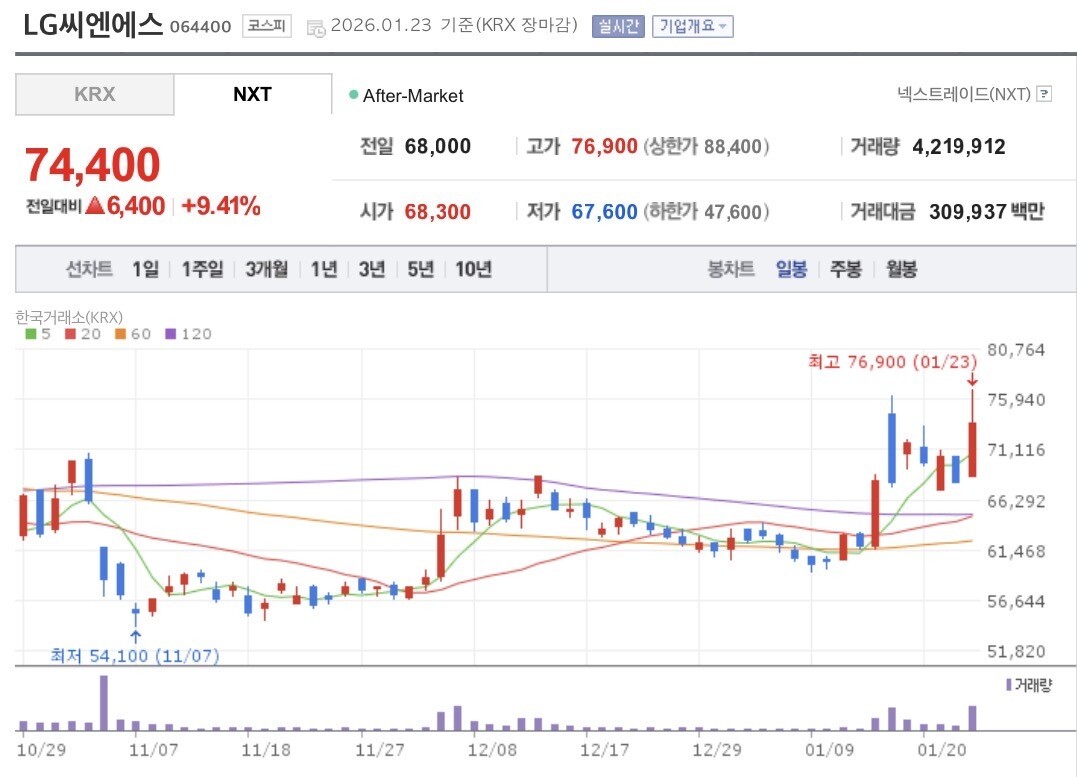
Task: Open the 기업개요 dropdown
Action: coord(692,26)
